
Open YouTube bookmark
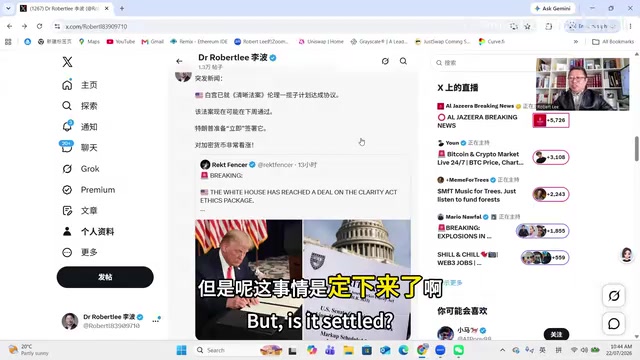(x=121, y=42)
